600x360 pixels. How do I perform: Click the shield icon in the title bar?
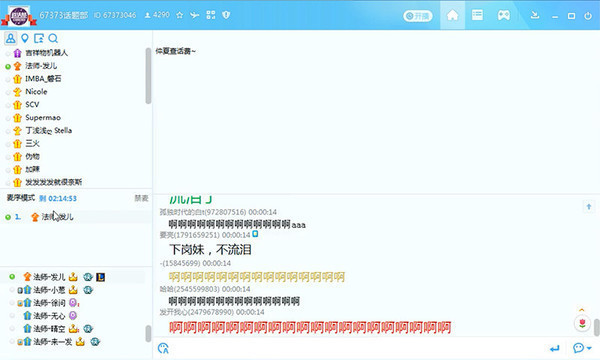226,15
